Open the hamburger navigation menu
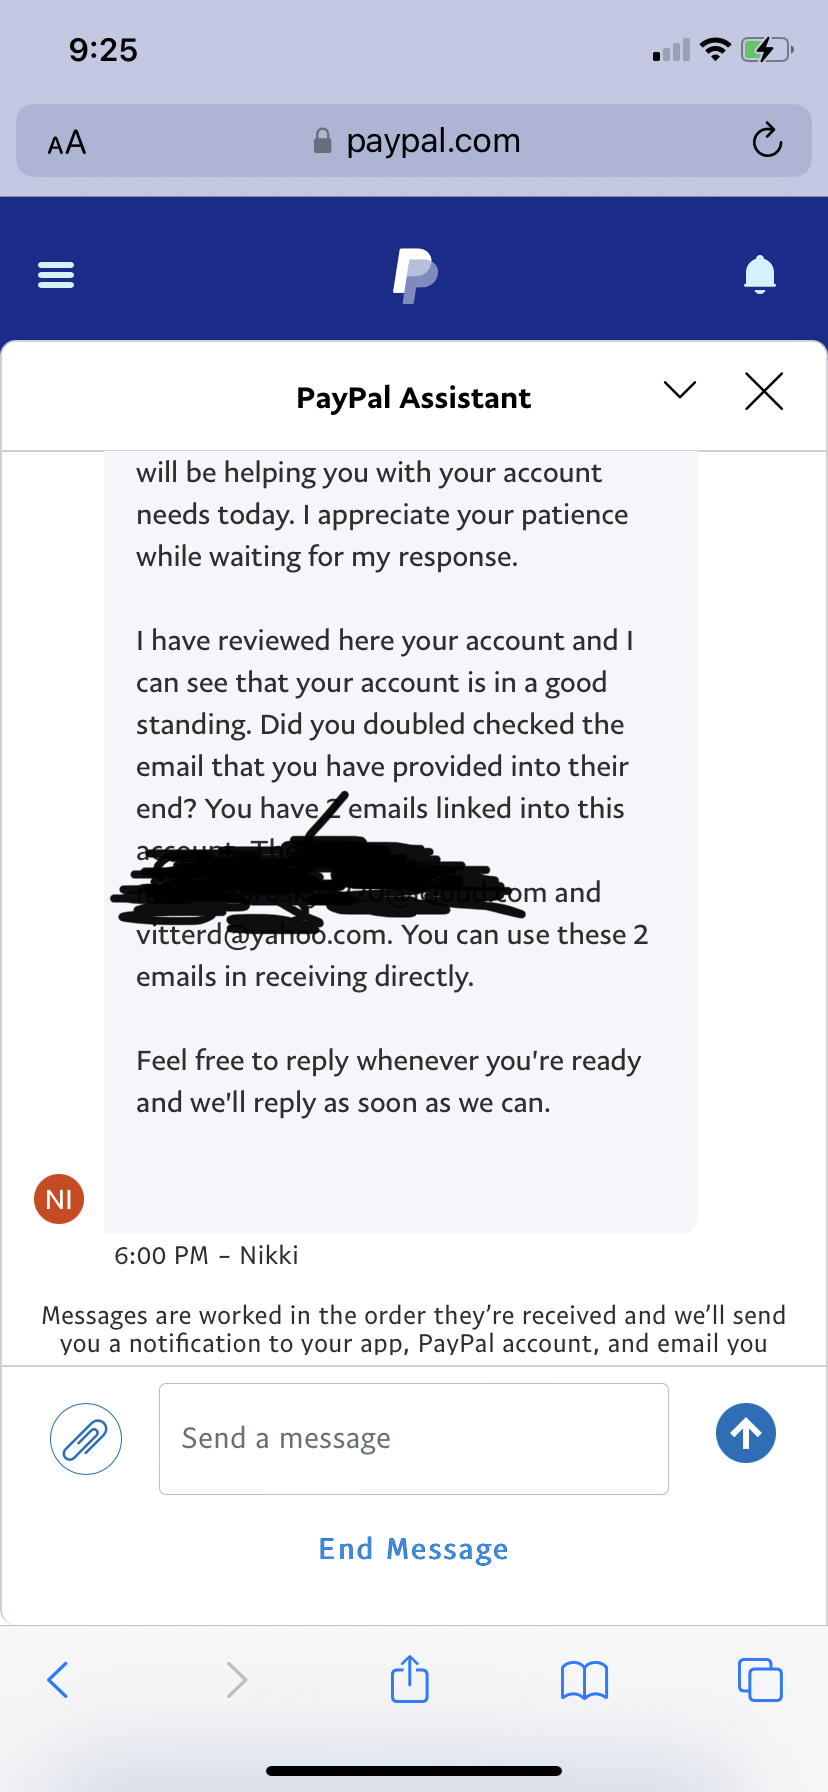 tap(56, 274)
